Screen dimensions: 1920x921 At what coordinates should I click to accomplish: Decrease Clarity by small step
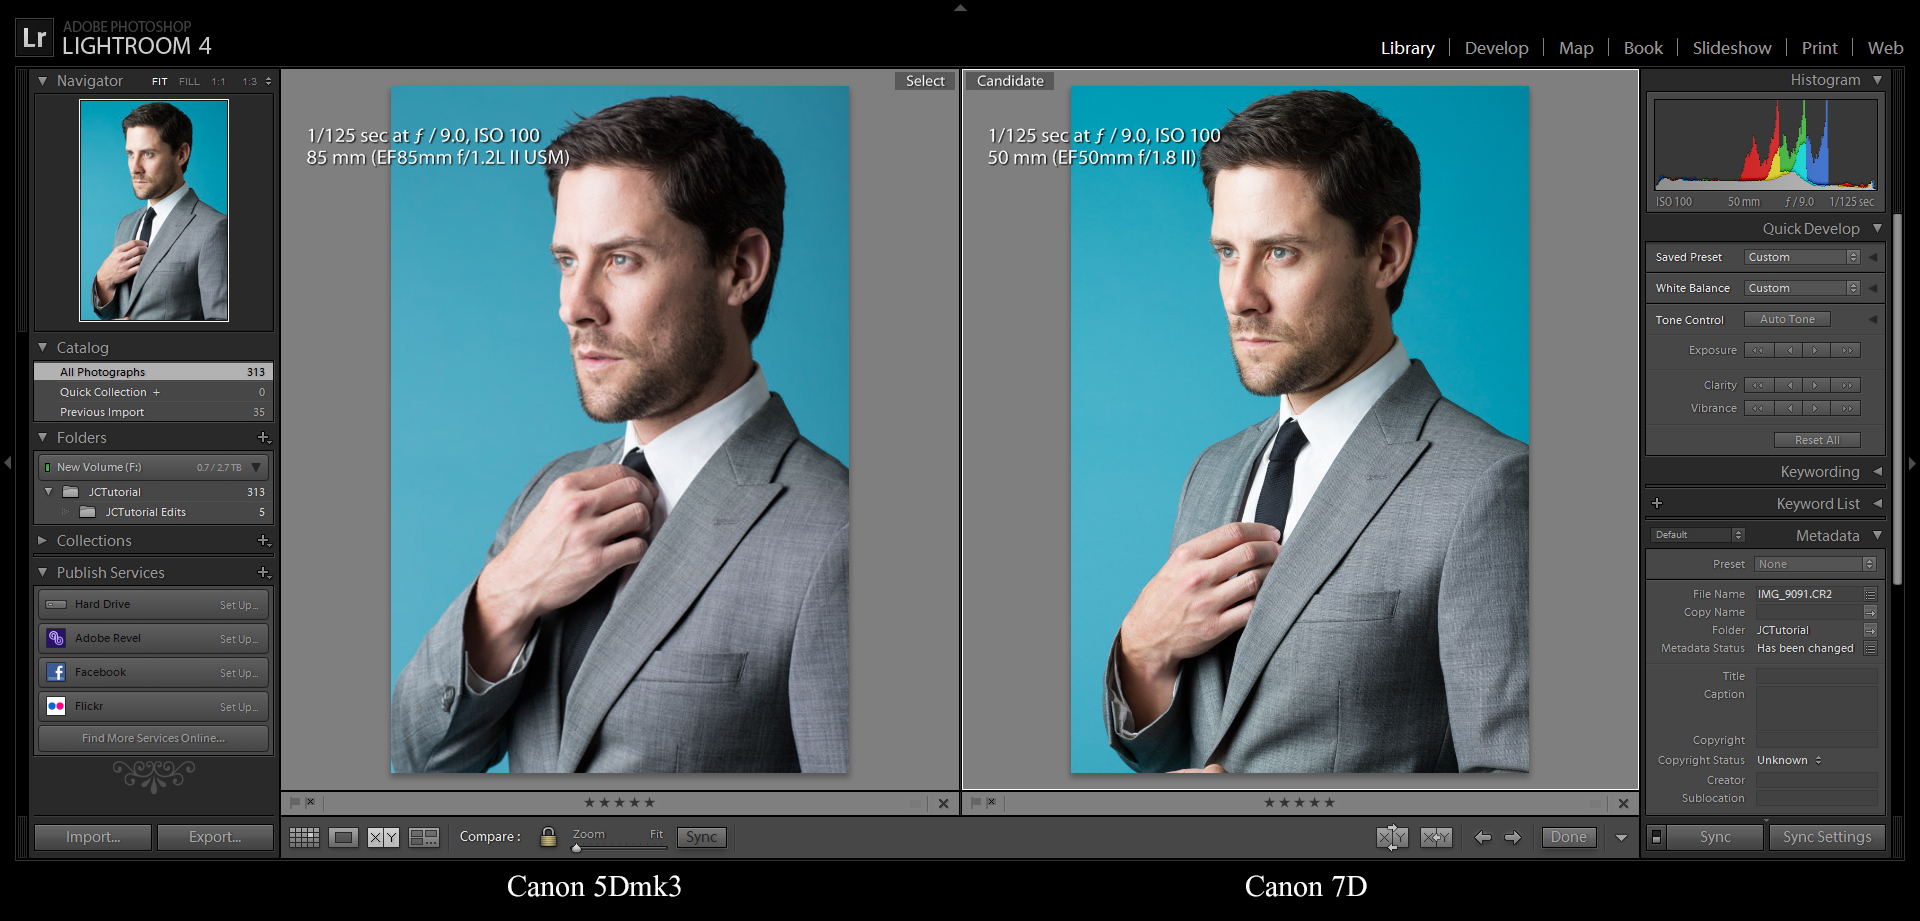click(x=1789, y=385)
